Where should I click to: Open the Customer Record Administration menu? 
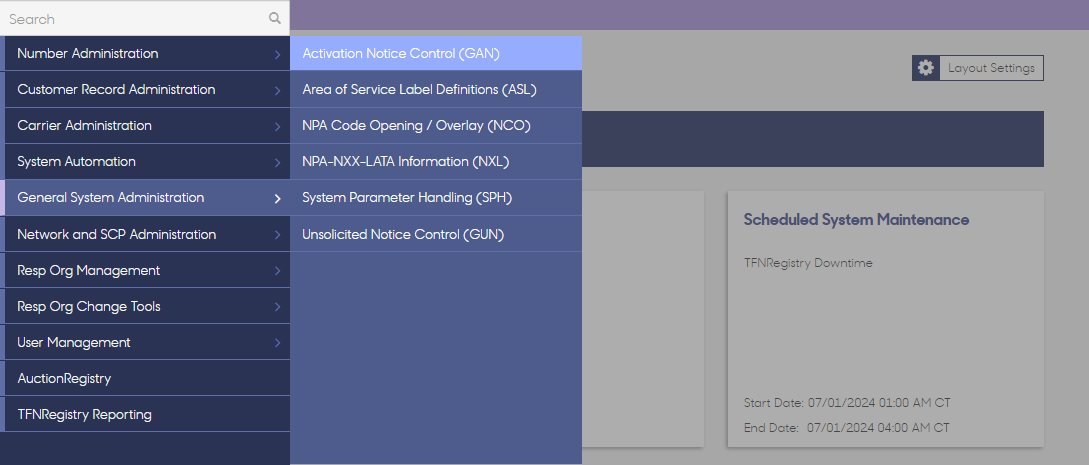pyautogui.click(x=145, y=90)
